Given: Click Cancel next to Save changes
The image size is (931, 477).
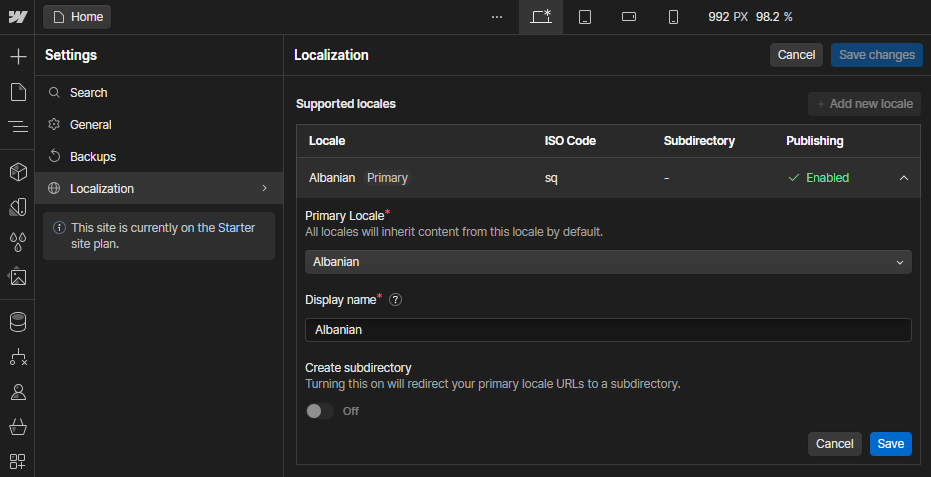Looking at the screenshot, I should [796, 55].
